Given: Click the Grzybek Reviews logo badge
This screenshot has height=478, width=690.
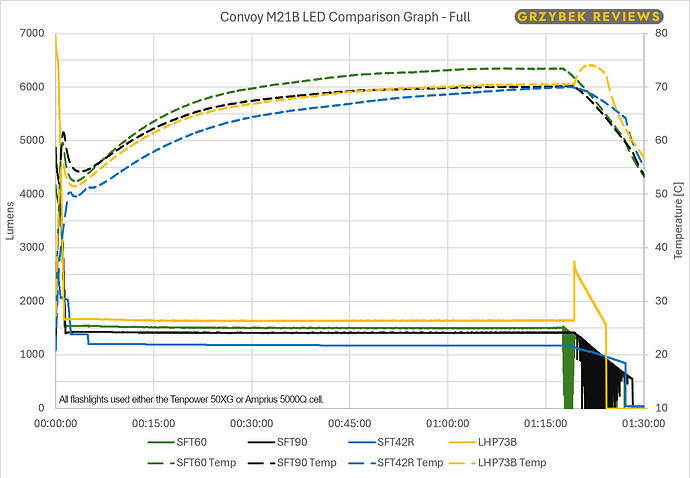Looking at the screenshot, I should [588, 17].
